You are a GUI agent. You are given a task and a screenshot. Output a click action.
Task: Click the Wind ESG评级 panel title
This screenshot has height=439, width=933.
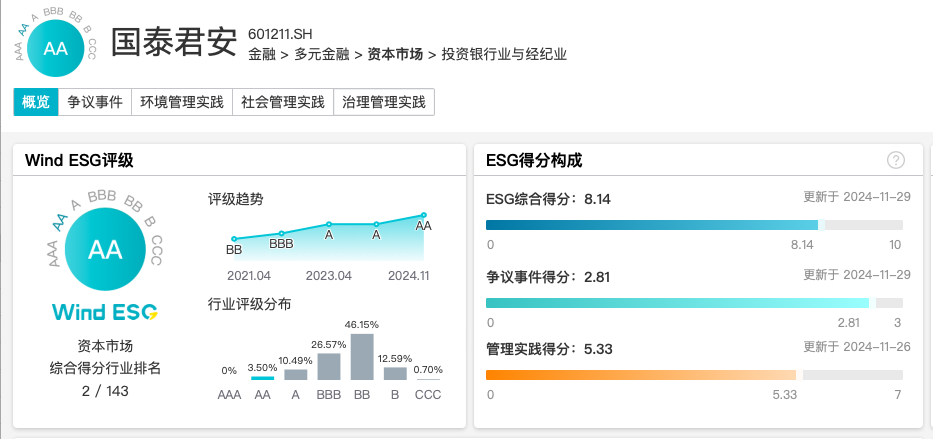click(x=79, y=160)
